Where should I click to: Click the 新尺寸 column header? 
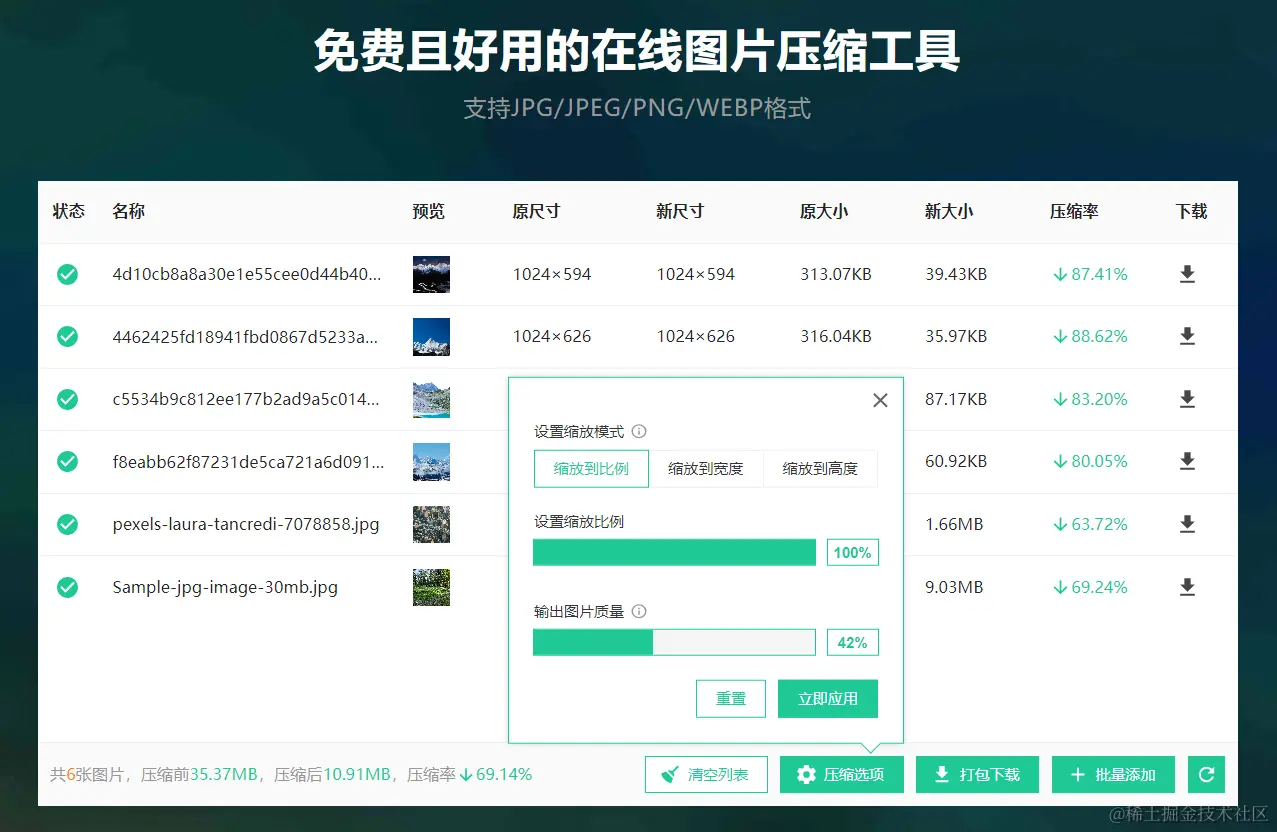pos(680,211)
